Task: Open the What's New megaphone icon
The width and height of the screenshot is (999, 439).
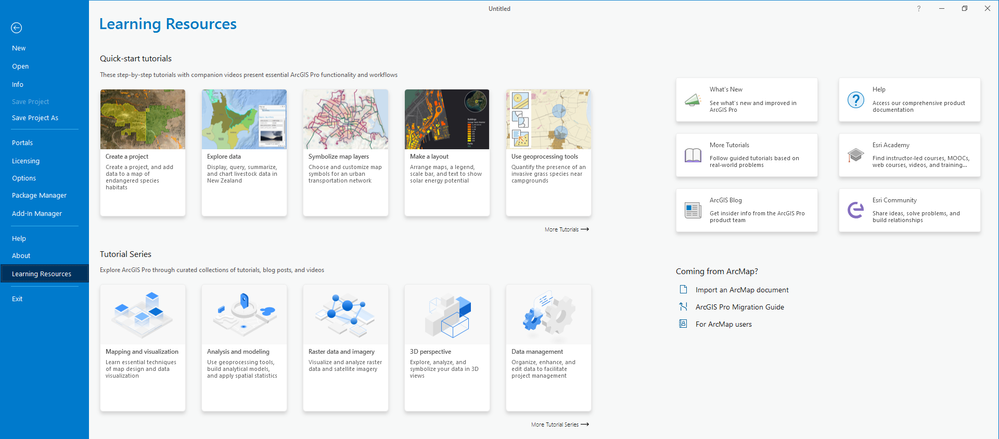Action: point(693,100)
